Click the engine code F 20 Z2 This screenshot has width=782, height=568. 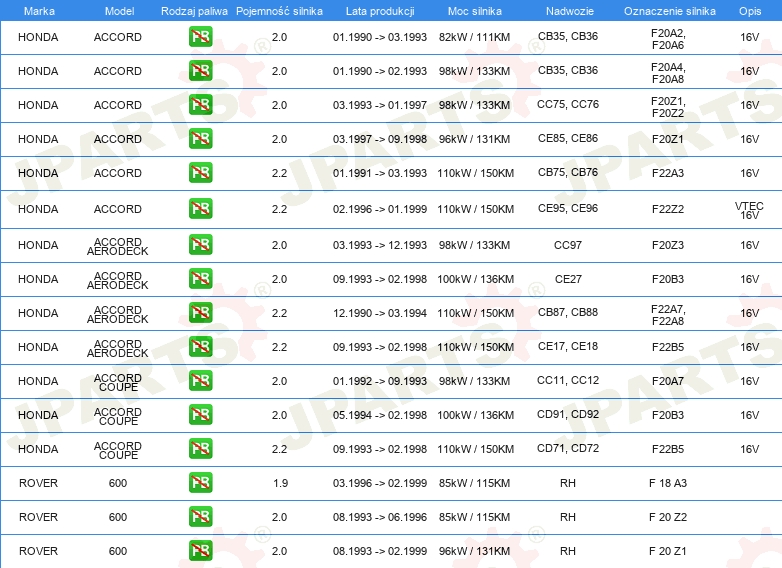668,517
